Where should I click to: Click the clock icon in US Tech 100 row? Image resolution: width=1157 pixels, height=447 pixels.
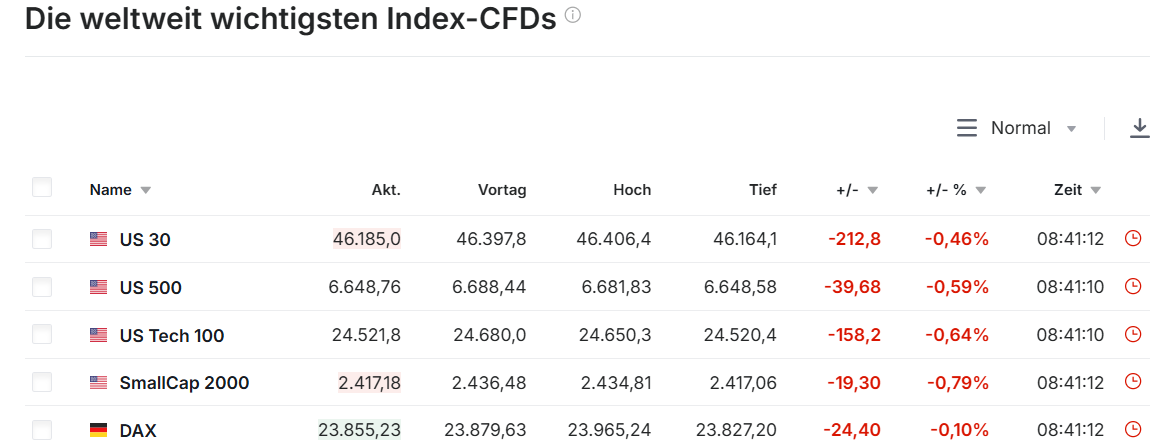[x=1133, y=334]
